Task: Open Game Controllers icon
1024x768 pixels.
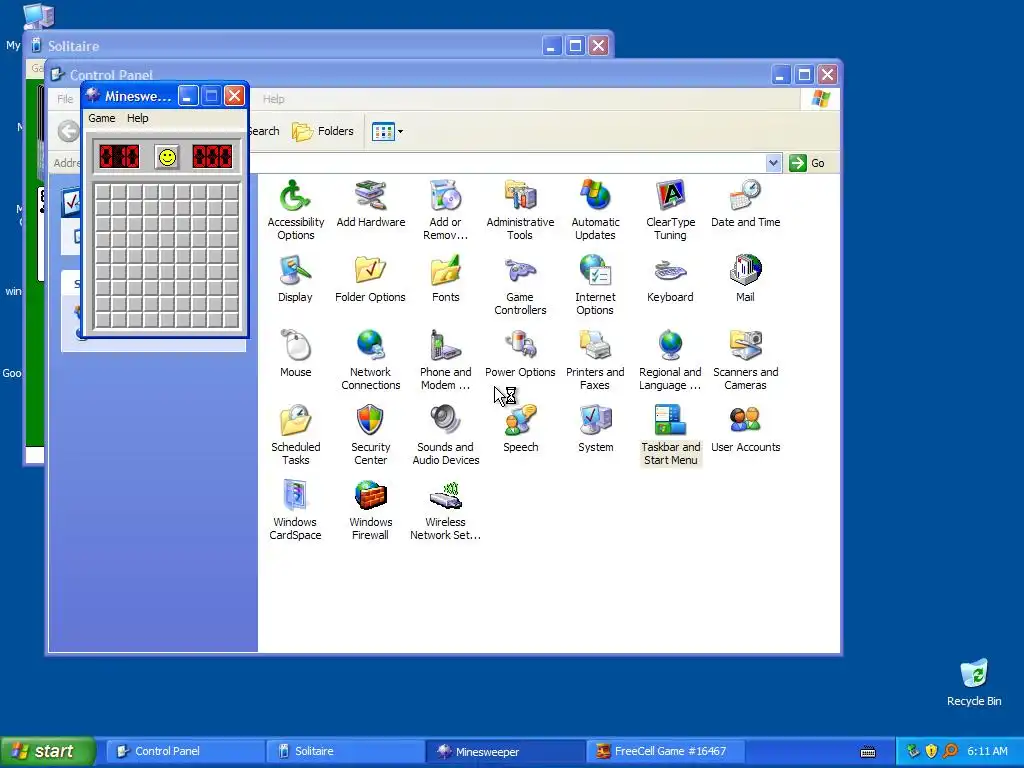Action: [x=520, y=270]
